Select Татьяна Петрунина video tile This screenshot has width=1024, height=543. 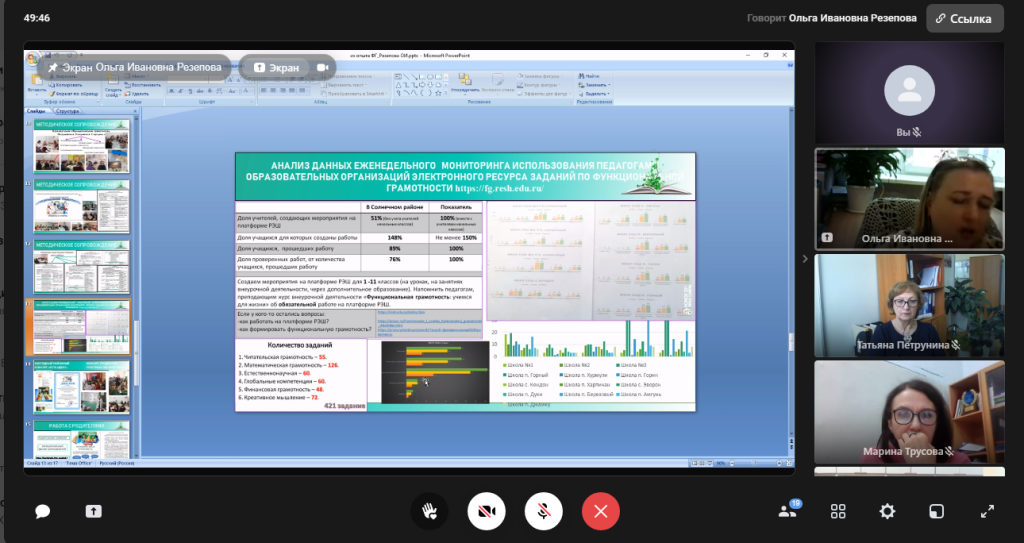pyautogui.click(x=909, y=304)
